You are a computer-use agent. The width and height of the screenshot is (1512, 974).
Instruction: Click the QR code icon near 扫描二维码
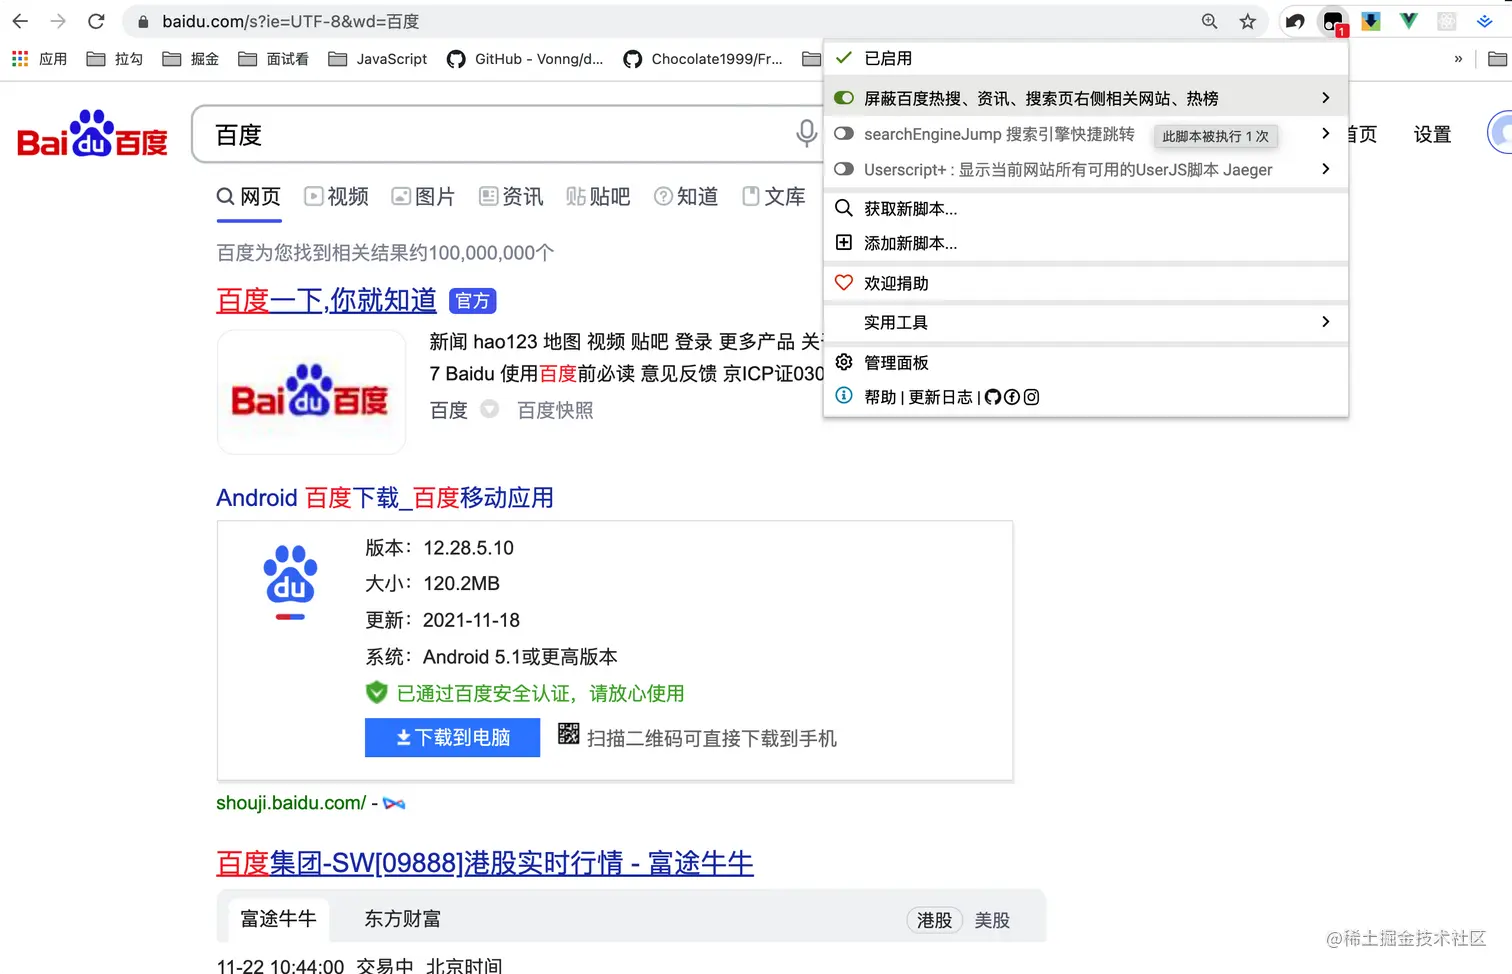click(x=568, y=734)
